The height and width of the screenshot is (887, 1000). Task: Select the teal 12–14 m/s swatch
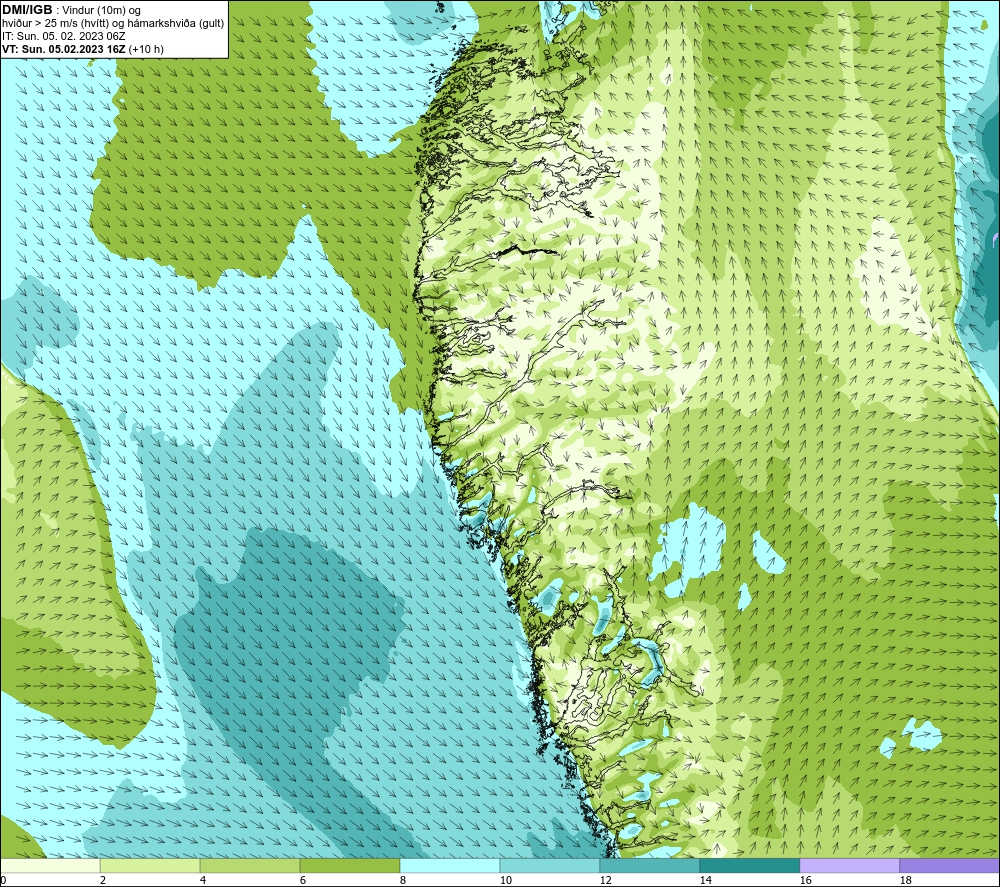point(649,865)
